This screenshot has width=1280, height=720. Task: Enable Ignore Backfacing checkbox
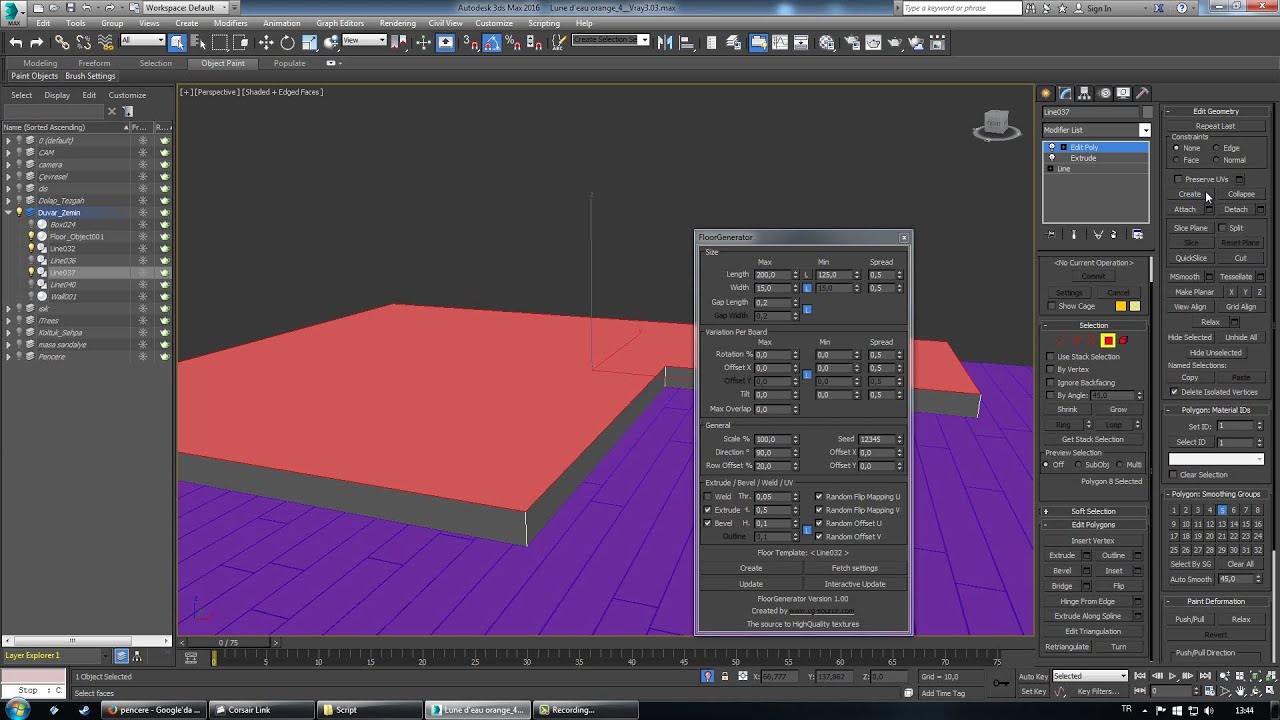coord(1051,382)
